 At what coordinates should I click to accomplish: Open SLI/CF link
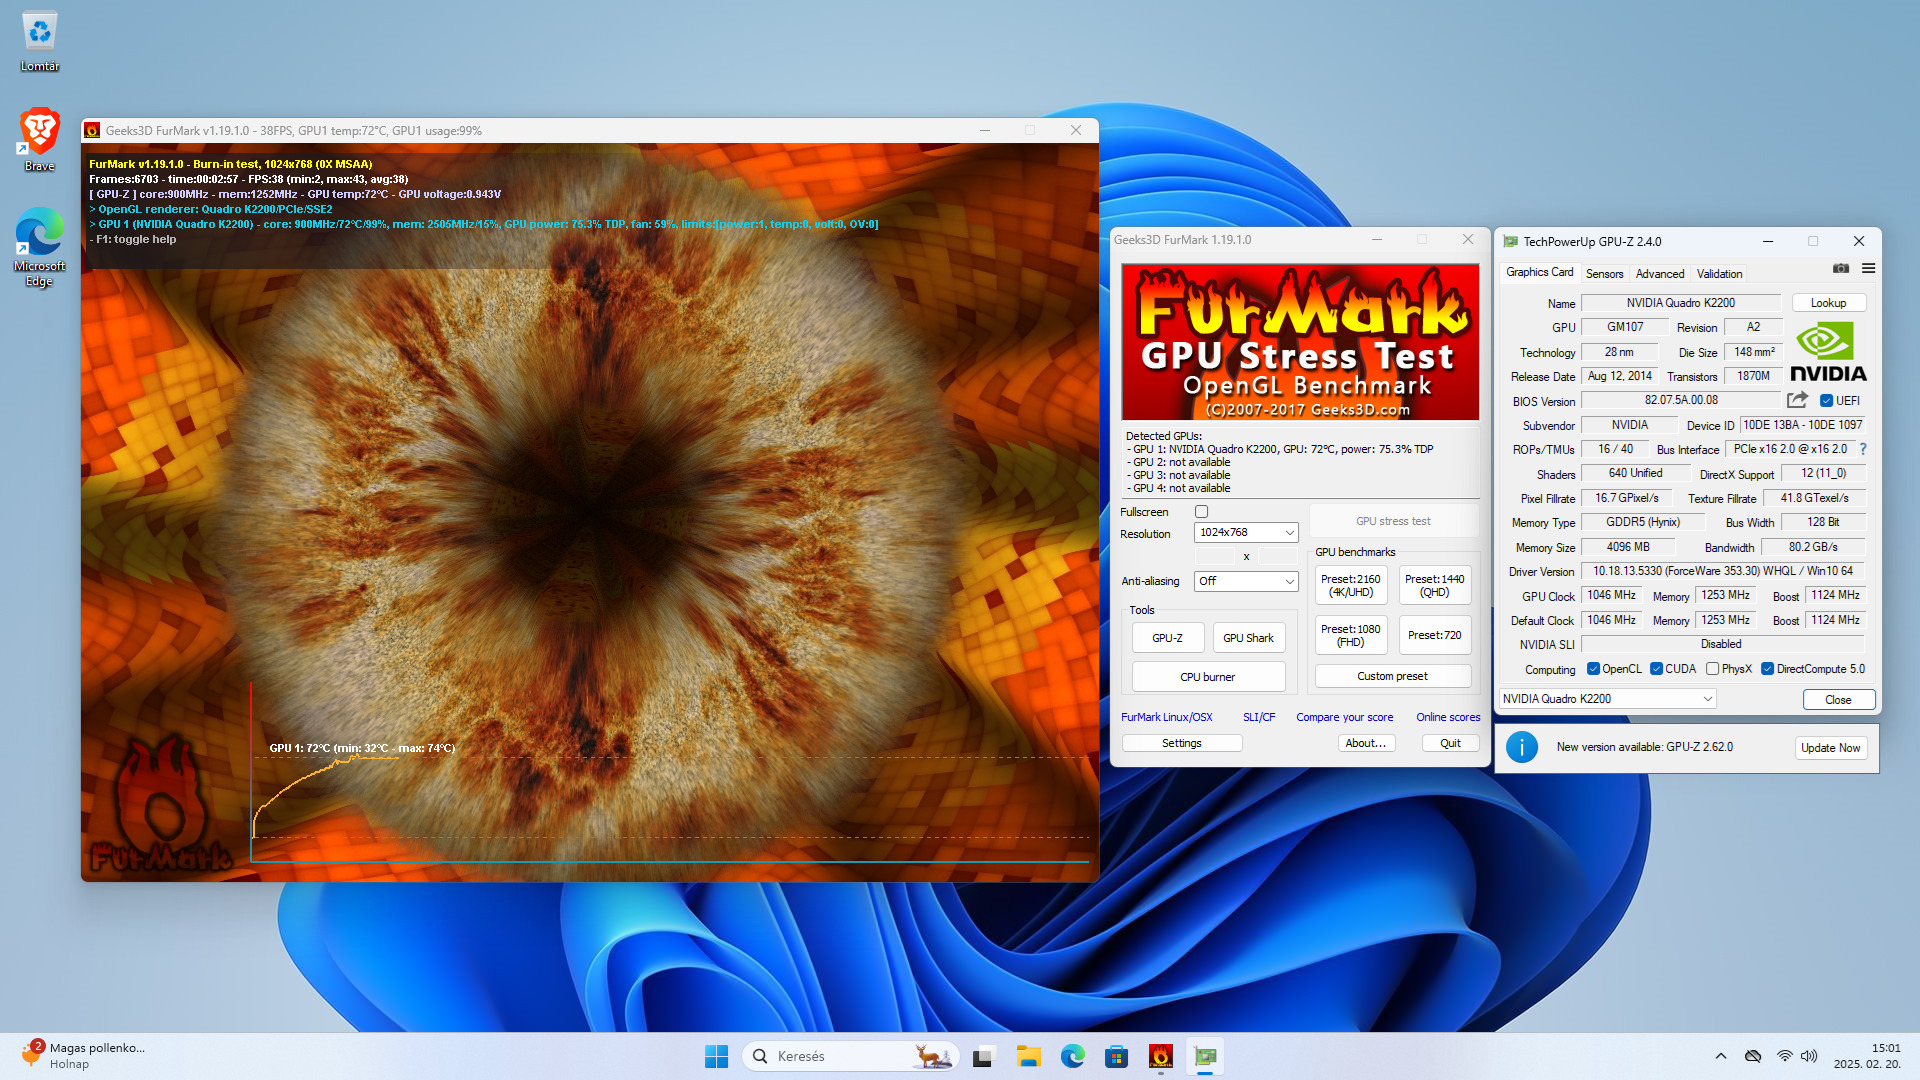pyautogui.click(x=1259, y=717)
